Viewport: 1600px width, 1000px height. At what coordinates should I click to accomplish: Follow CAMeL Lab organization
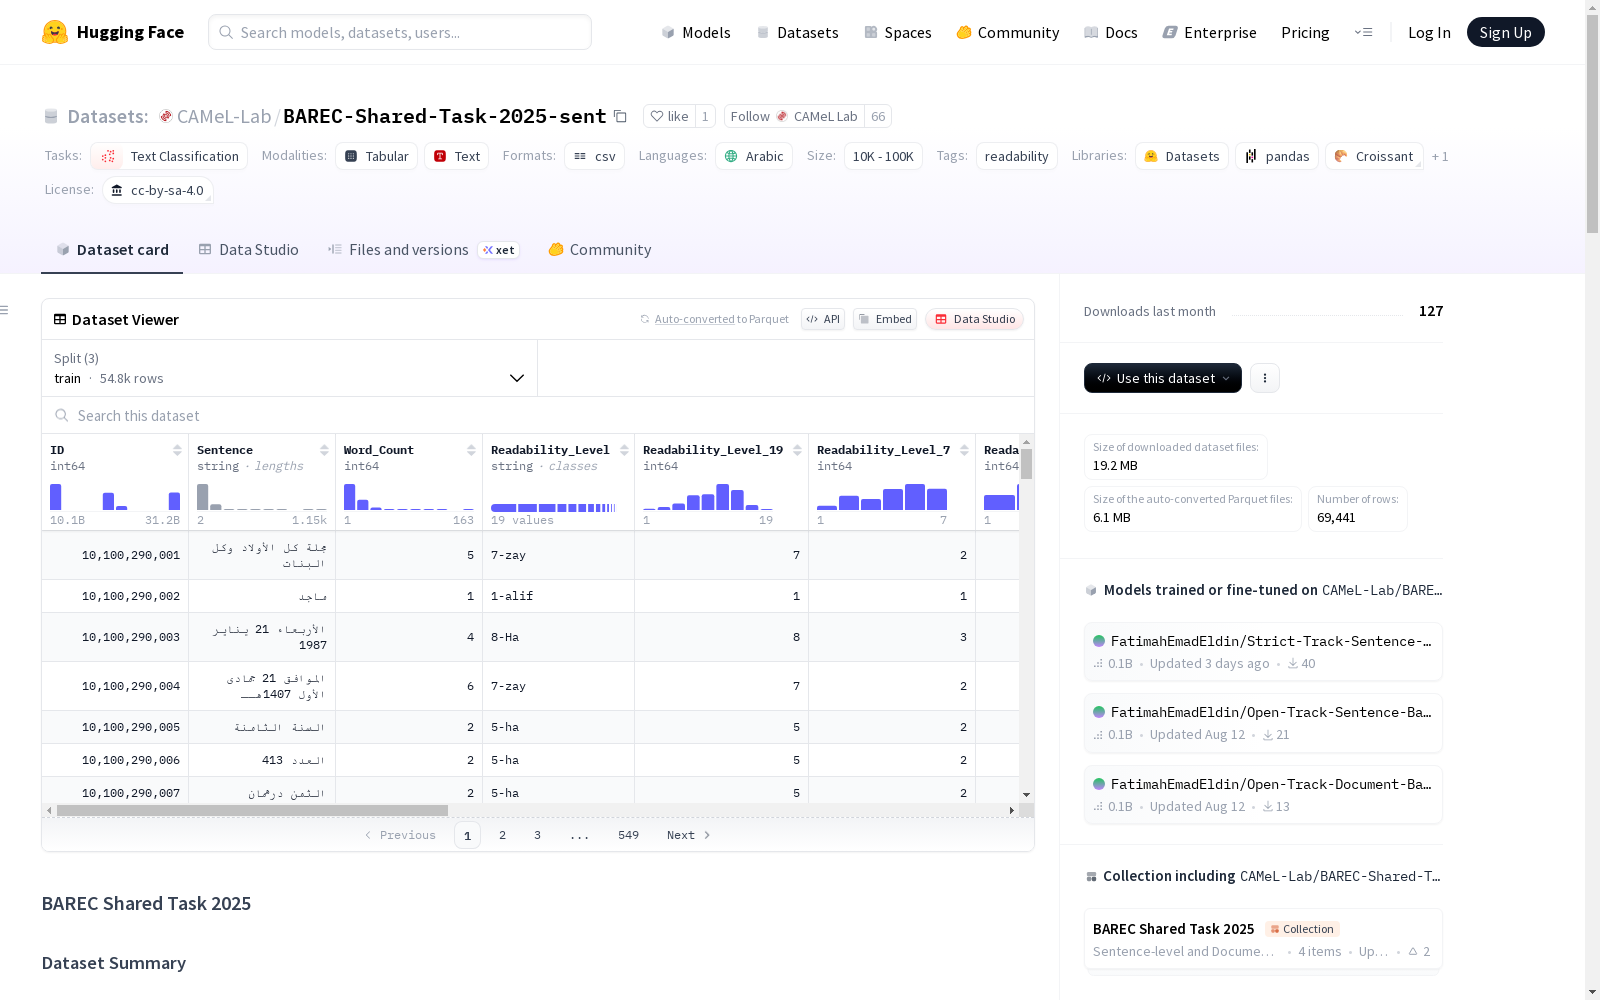[x=794, y=116]
